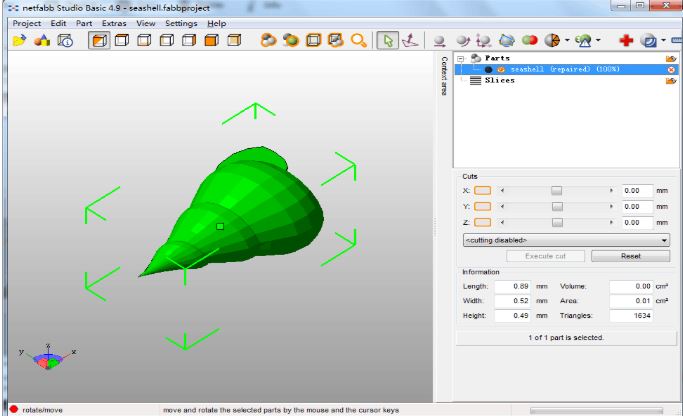This screenshot has width=683, height=416.
Task: Click the red cross repair icon
Action: pos(626,41)
